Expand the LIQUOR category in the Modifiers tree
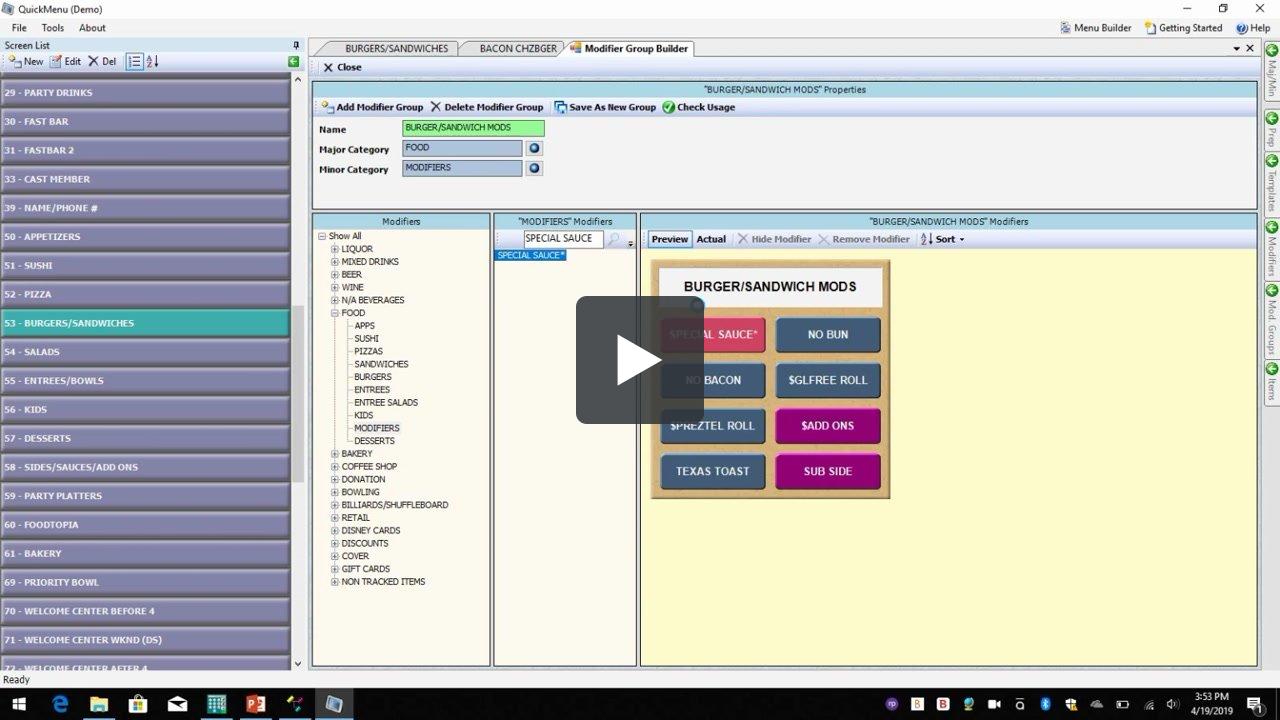Image resolution: width=1280 pixels, height=720 pixels. tap(334, 248)
